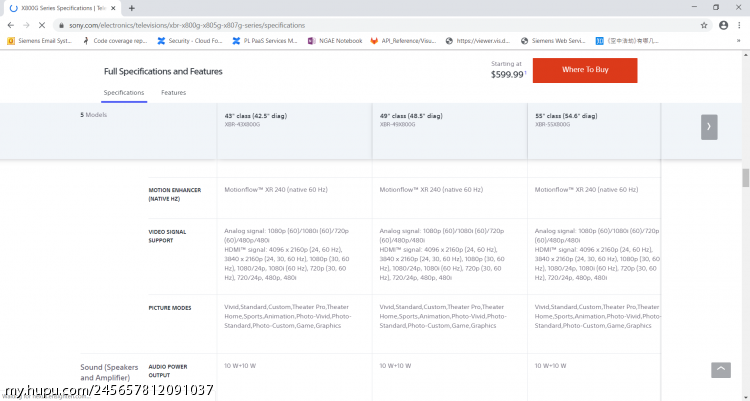Viewport: 750px width, 401px height.
Task: Open API_Reference/Visu... bookmark
Action: tap(403, 41)
